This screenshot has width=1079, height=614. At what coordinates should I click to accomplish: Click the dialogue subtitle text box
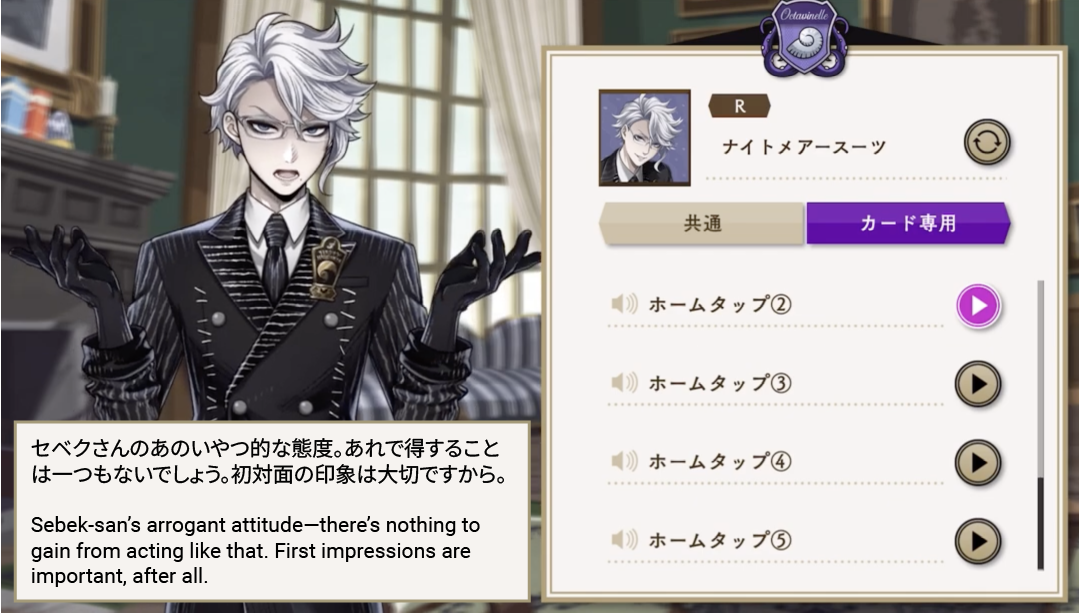(273, 511)
